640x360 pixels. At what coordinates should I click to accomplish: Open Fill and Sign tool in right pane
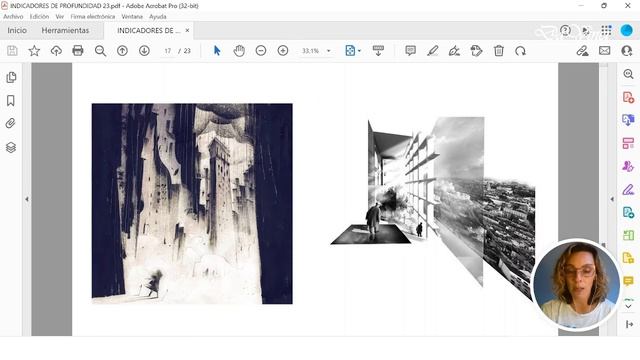[x=629, y=190]
